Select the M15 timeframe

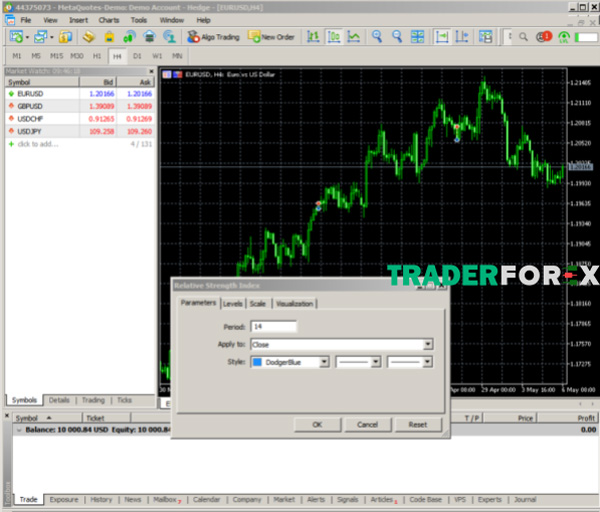pos(56,56)
